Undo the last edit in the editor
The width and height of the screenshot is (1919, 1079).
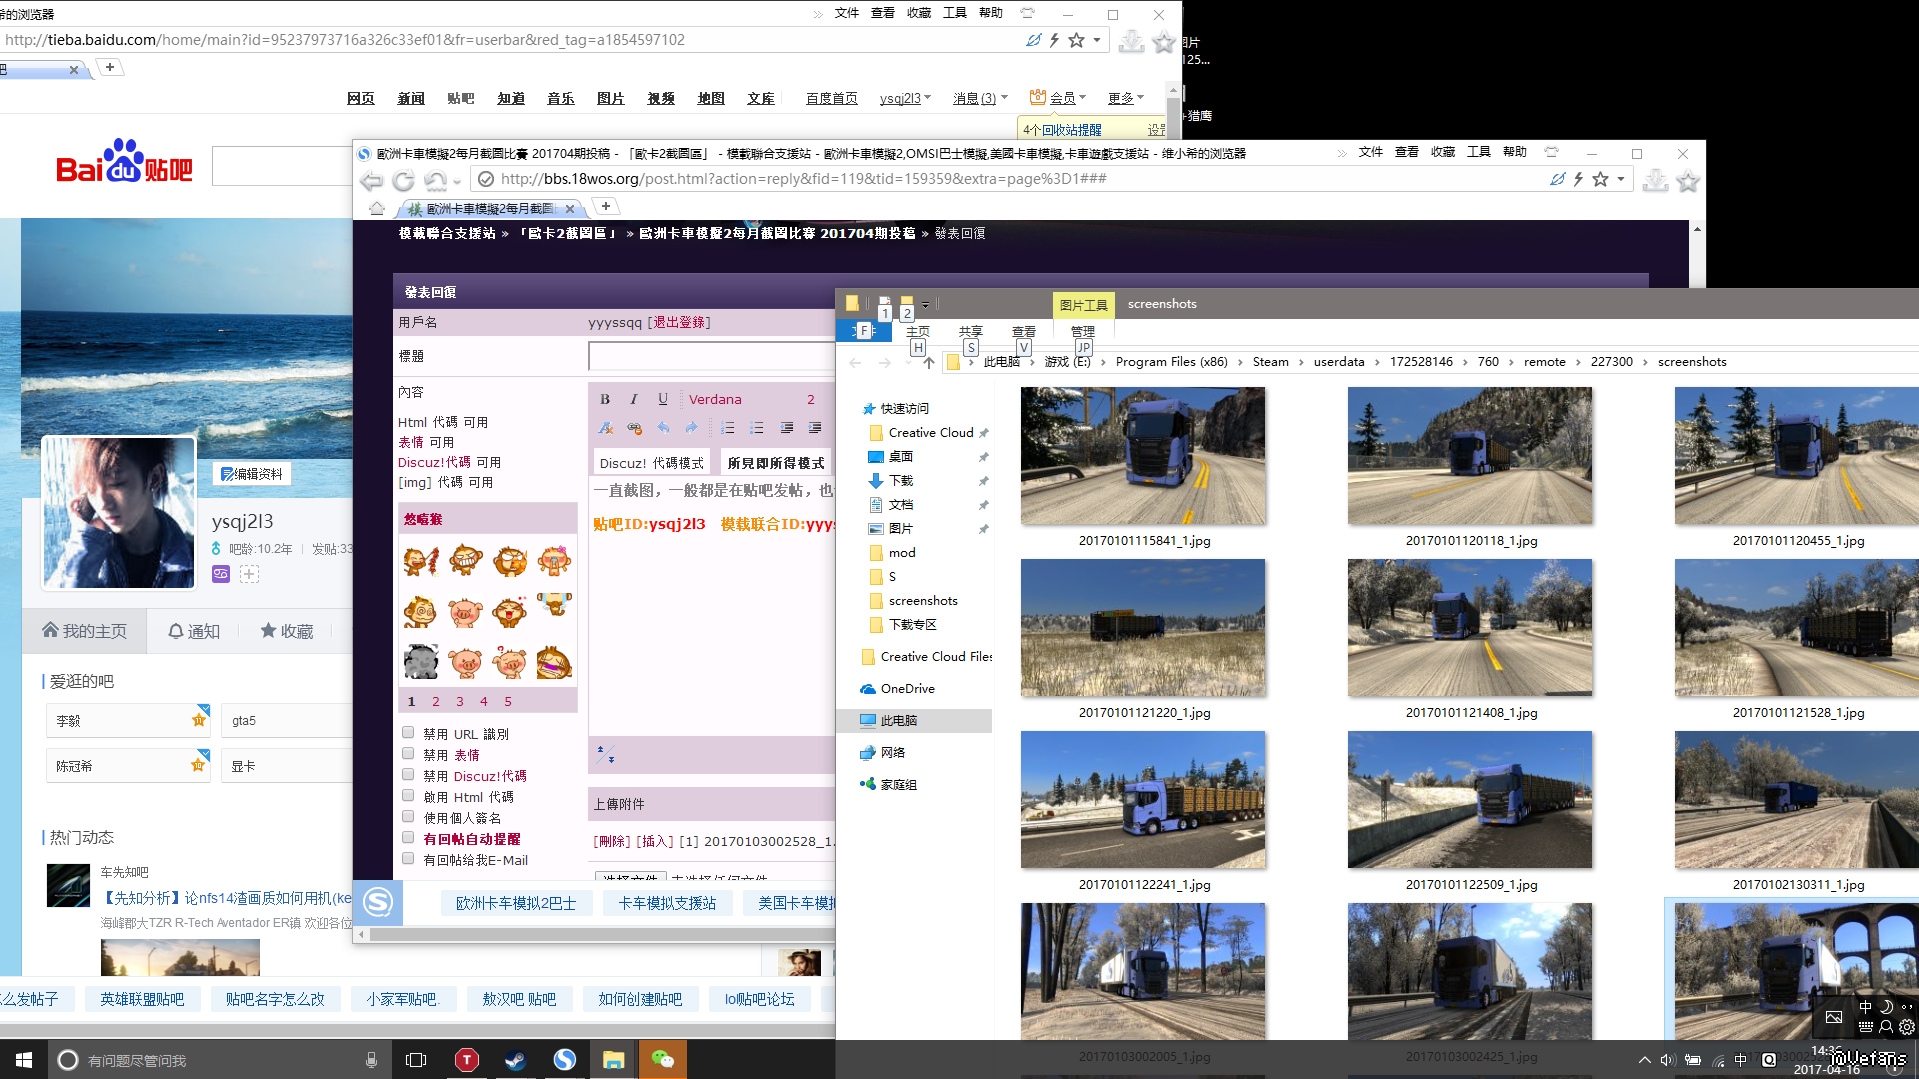click(663, 428)
